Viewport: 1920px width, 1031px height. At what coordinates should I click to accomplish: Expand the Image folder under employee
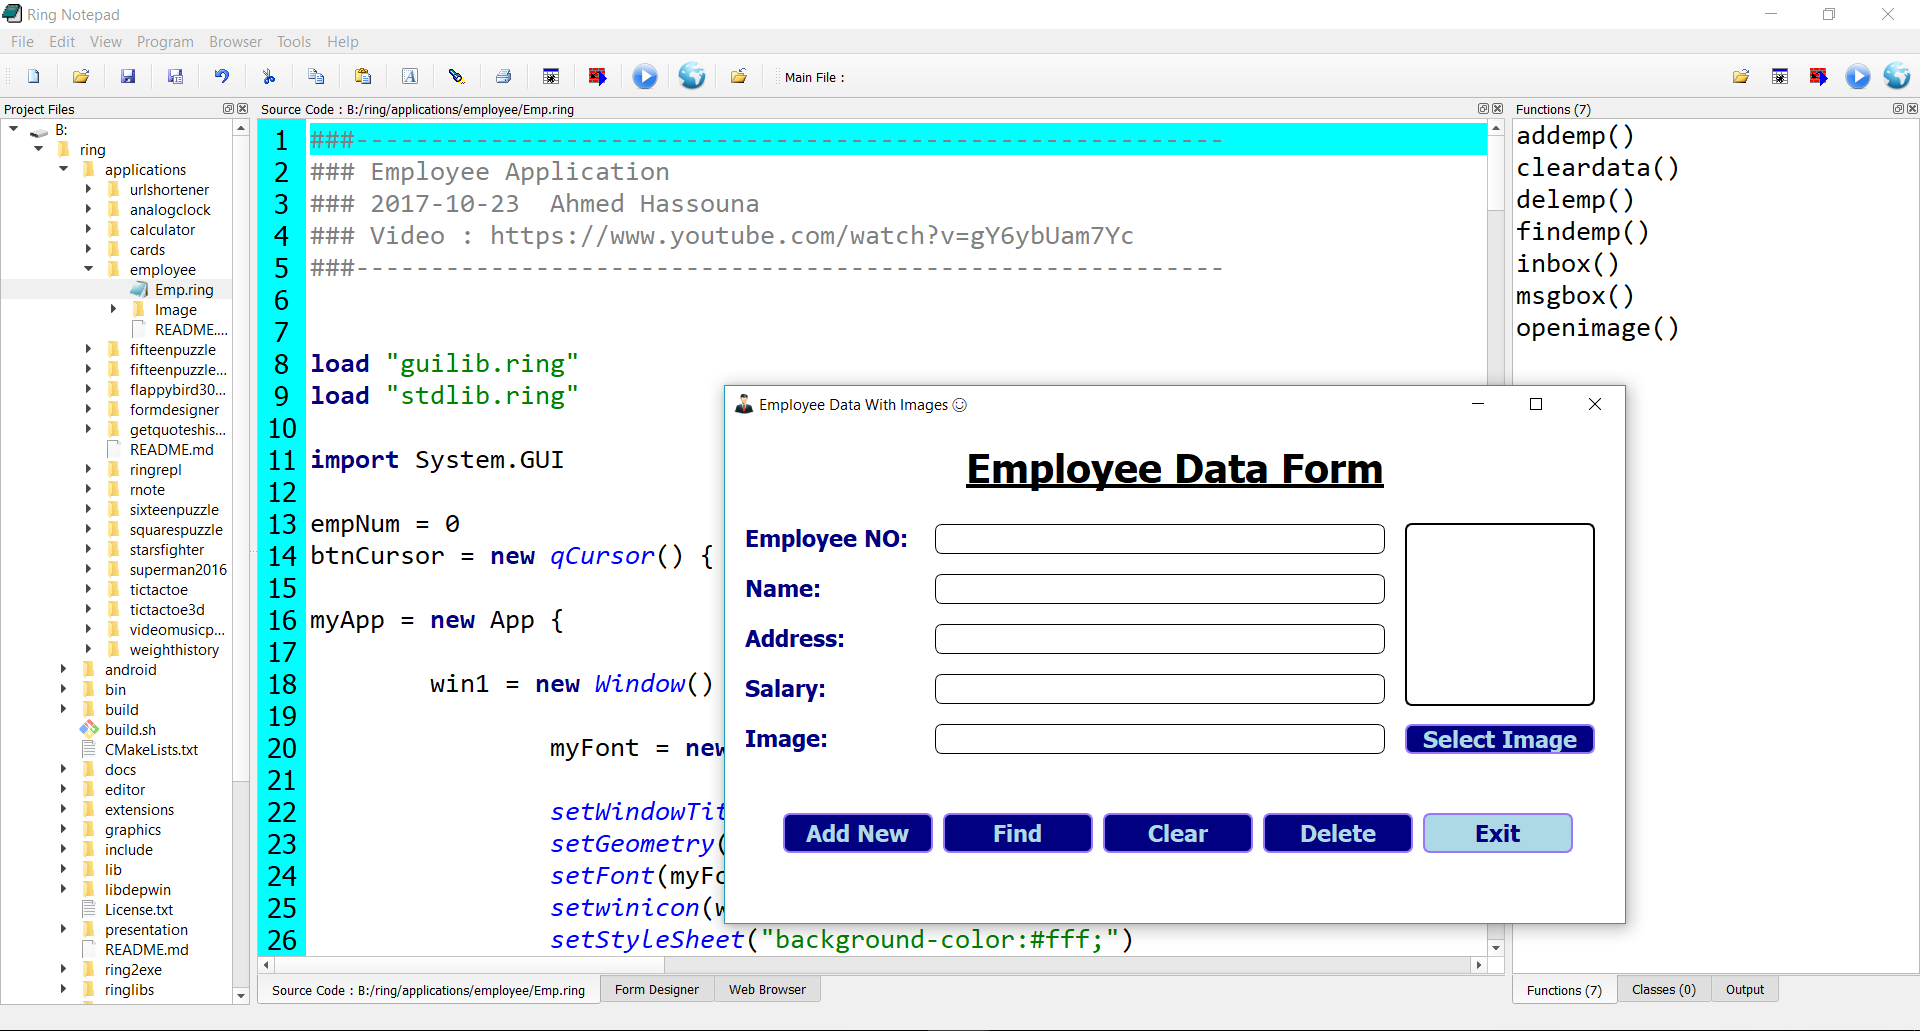tap(114, 309)
